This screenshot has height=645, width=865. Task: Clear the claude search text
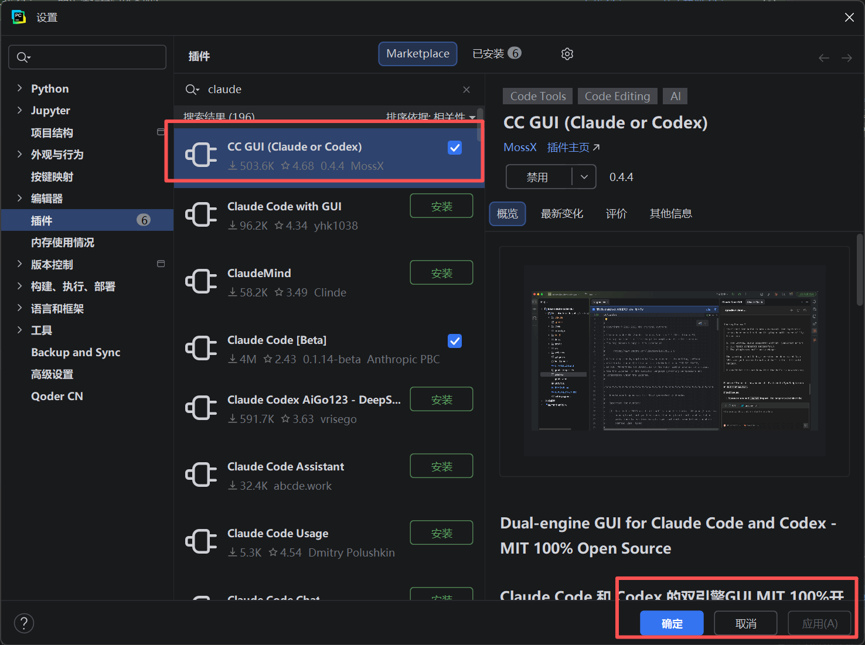[x=467, y=89]
